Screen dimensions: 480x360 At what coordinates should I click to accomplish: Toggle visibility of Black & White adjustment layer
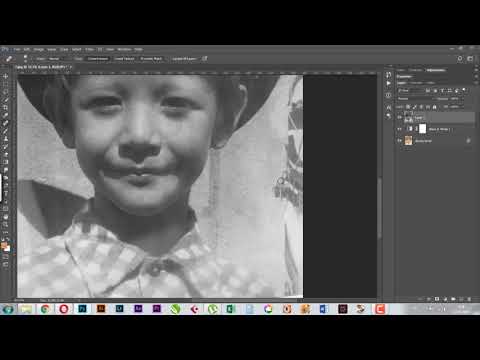pyautogui.click(x=399, y=129)
